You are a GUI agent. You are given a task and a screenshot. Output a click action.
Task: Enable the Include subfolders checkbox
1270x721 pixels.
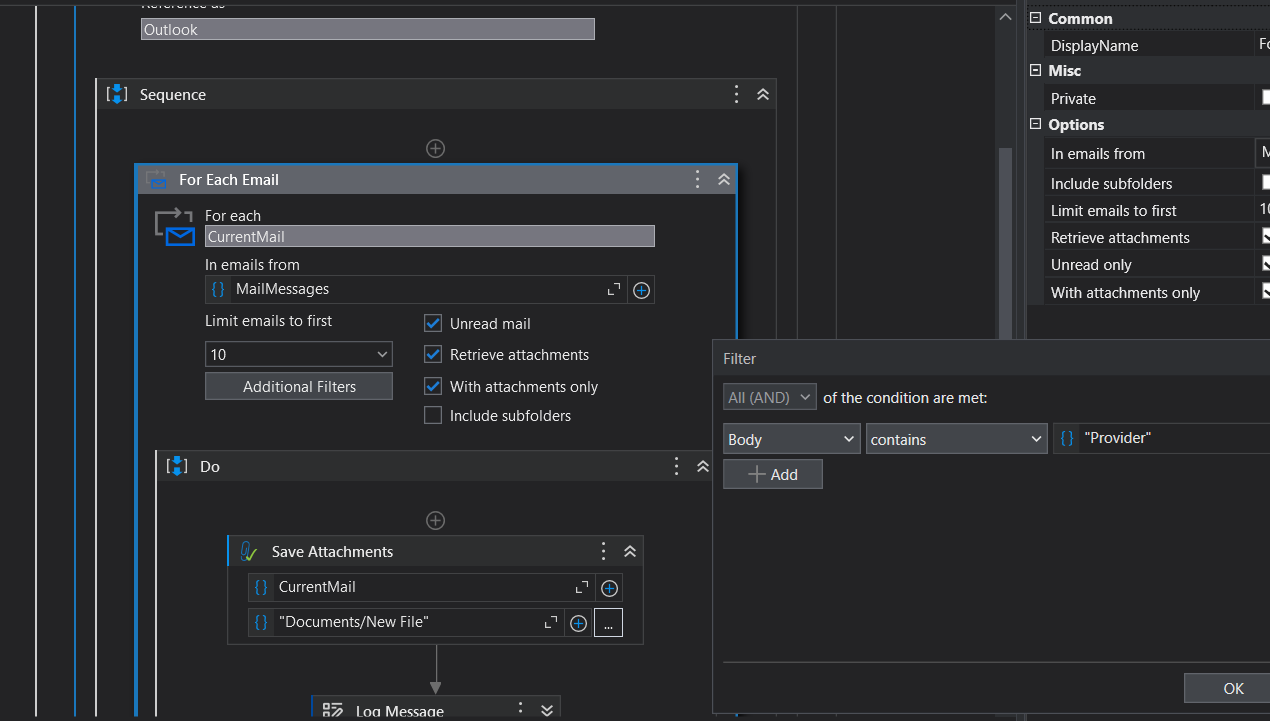click(433, 415)
